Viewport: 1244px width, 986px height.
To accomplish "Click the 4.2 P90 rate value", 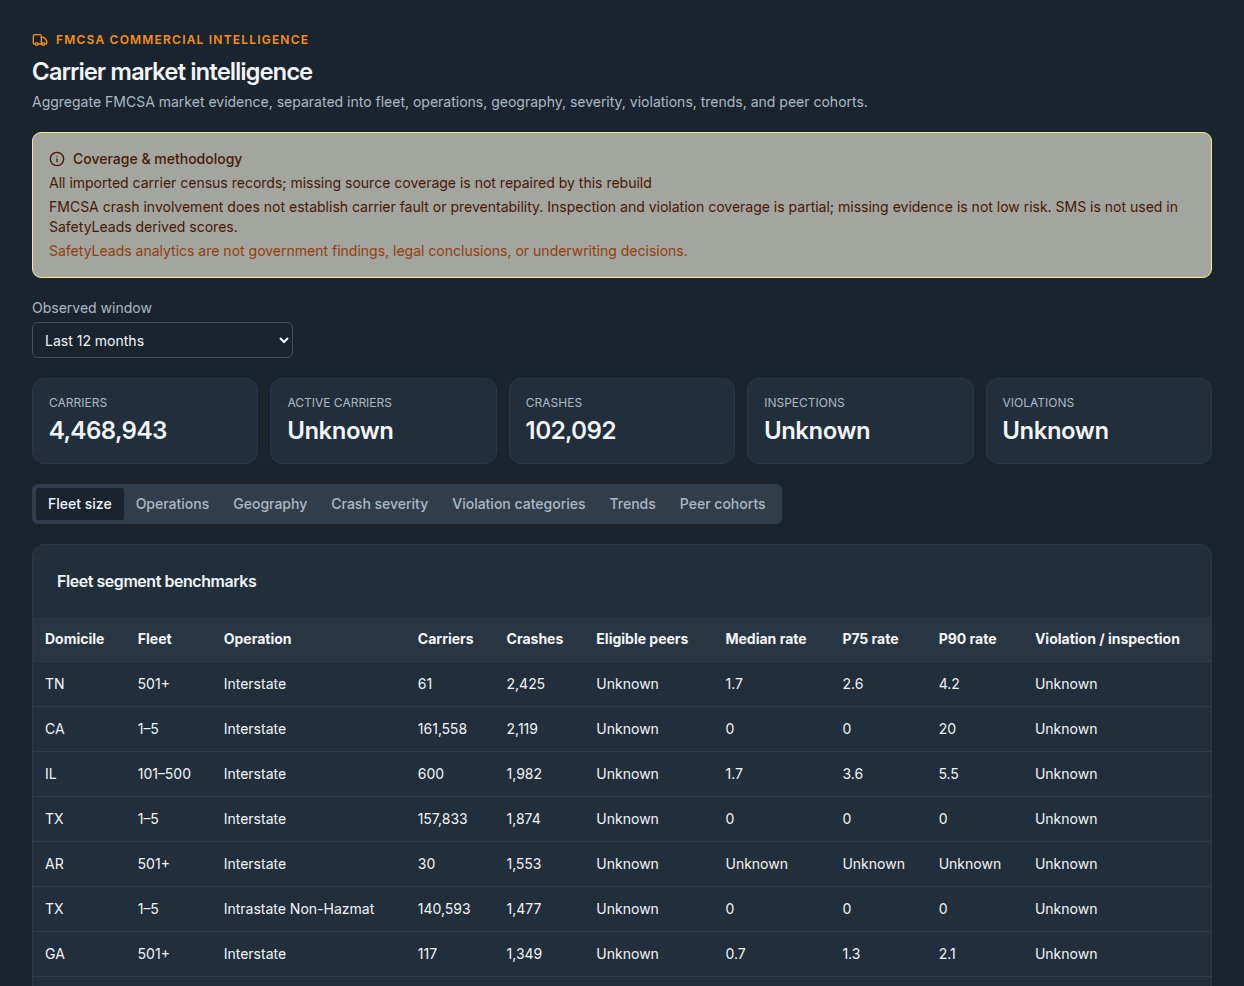I will point(949,684).
